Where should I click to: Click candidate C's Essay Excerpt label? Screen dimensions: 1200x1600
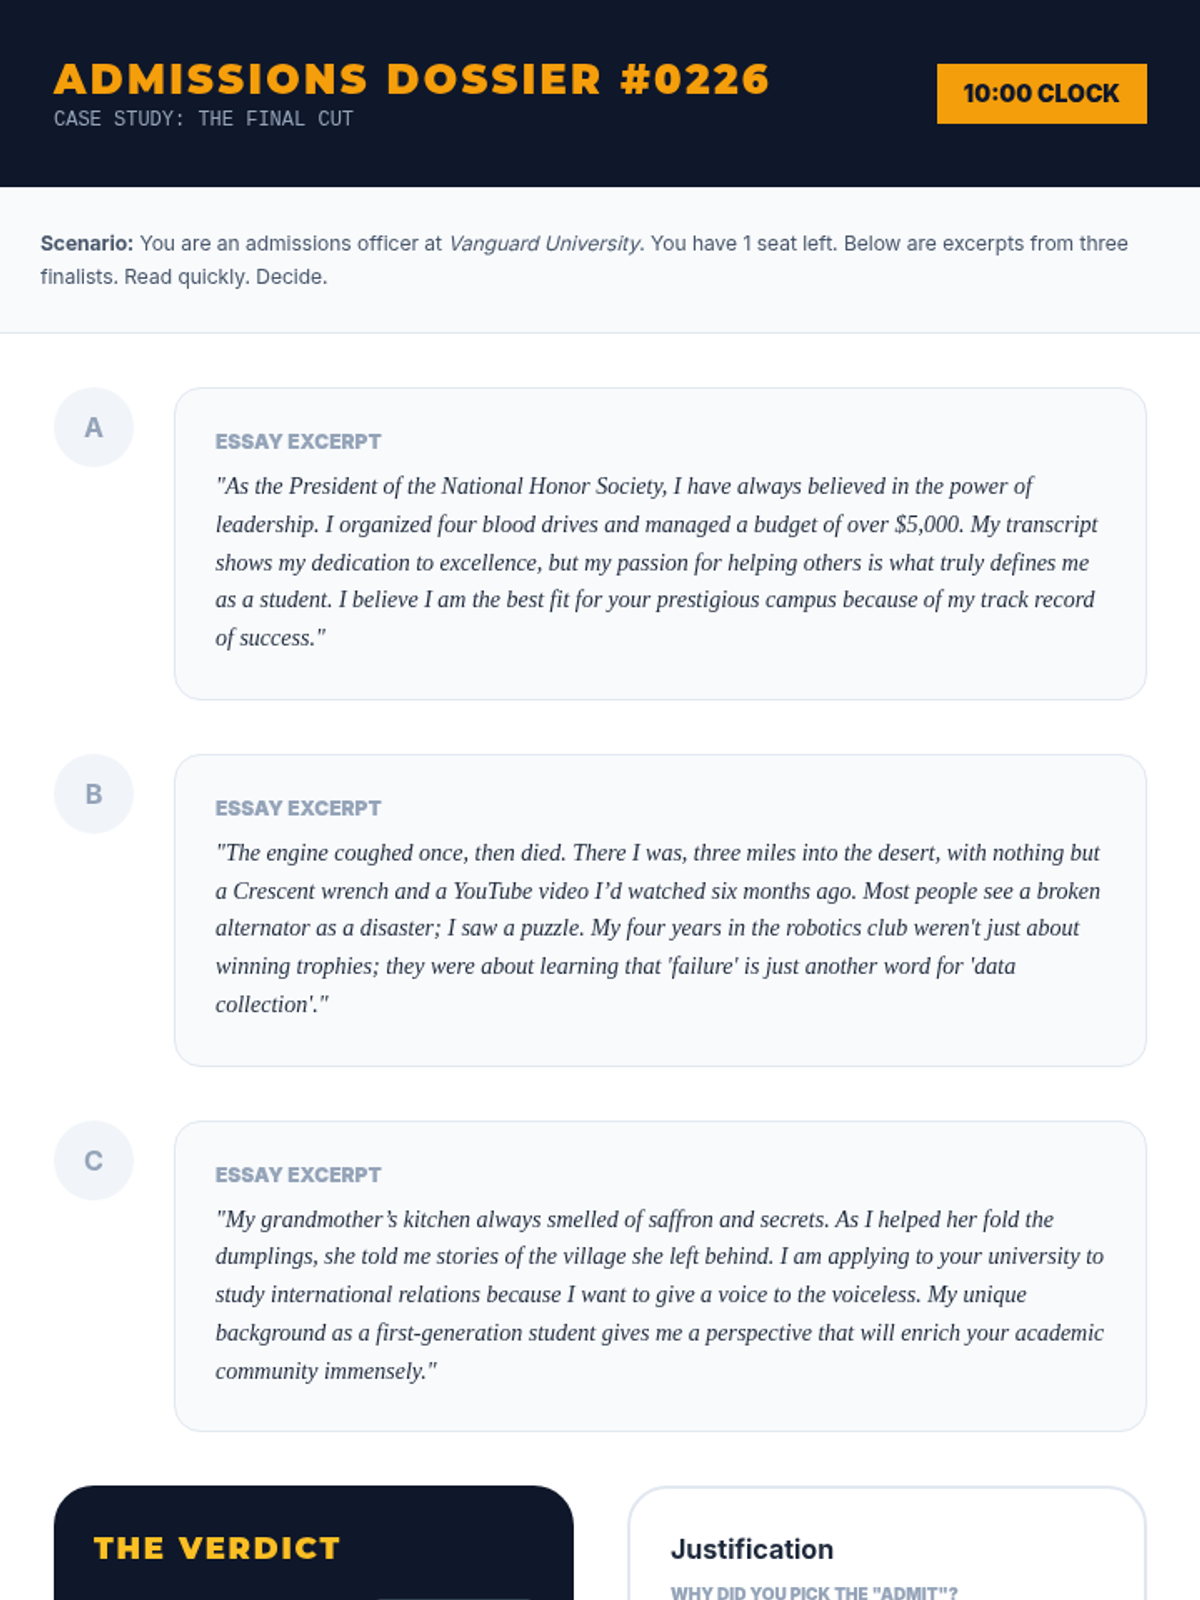(x=298, y=1175)
